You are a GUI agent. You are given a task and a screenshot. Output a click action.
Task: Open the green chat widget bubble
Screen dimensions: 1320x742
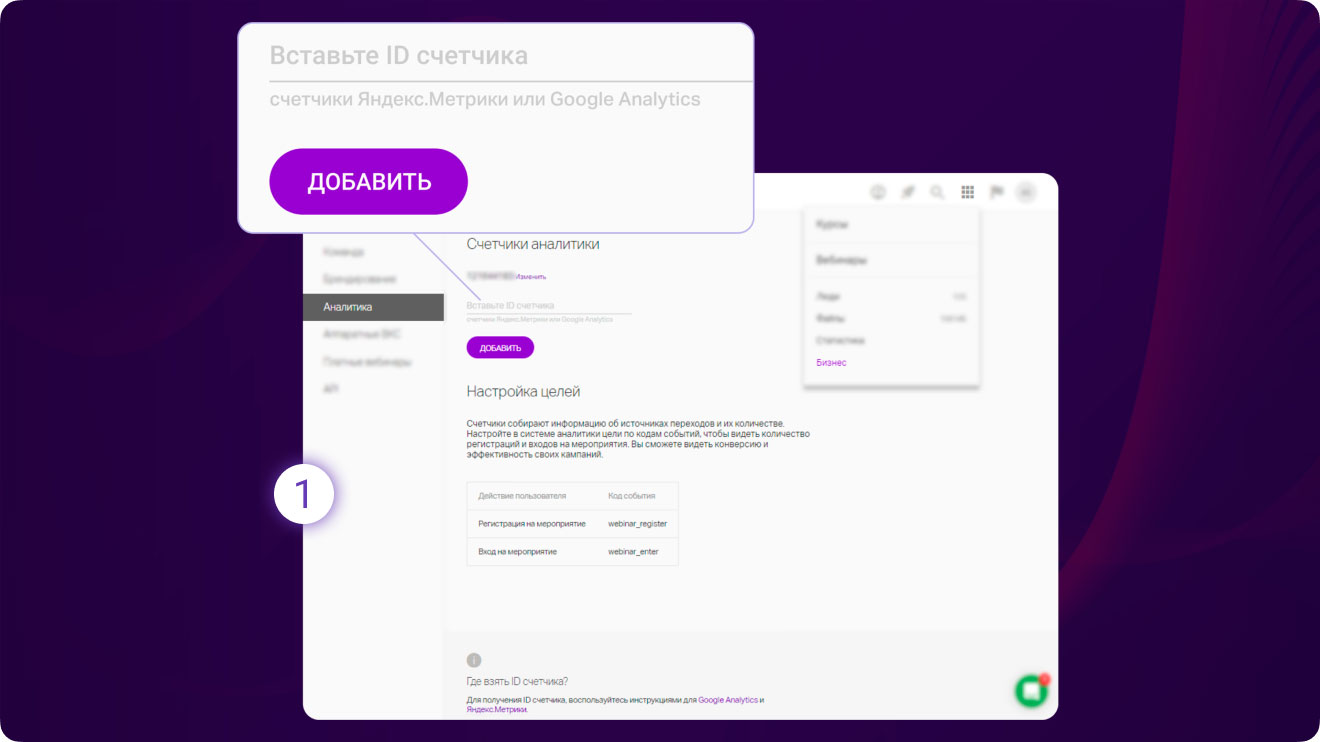[x=1030, y=691]
